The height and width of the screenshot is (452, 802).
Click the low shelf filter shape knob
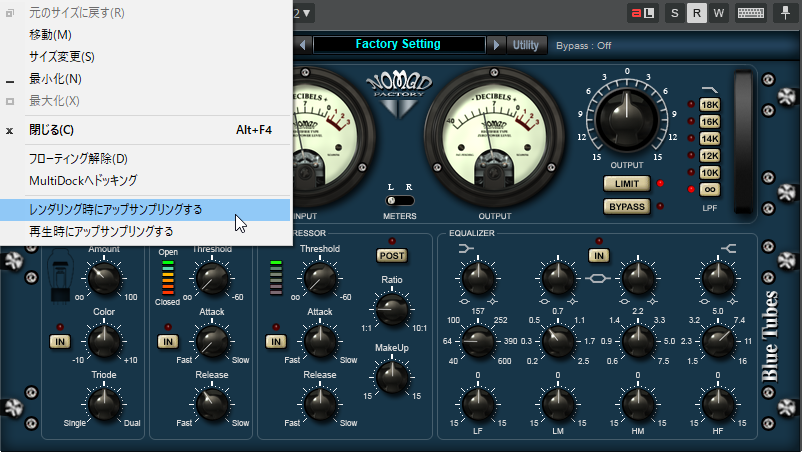click(478, 278)
